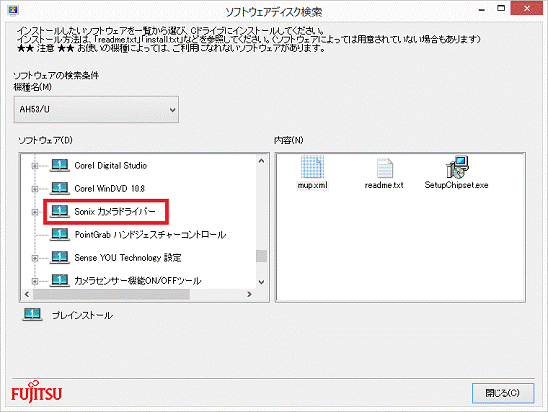The width and height of the screenshot is (548, 412).
Task: Select the Corel Digital Studio entry
Action: (x=111, y=166)
